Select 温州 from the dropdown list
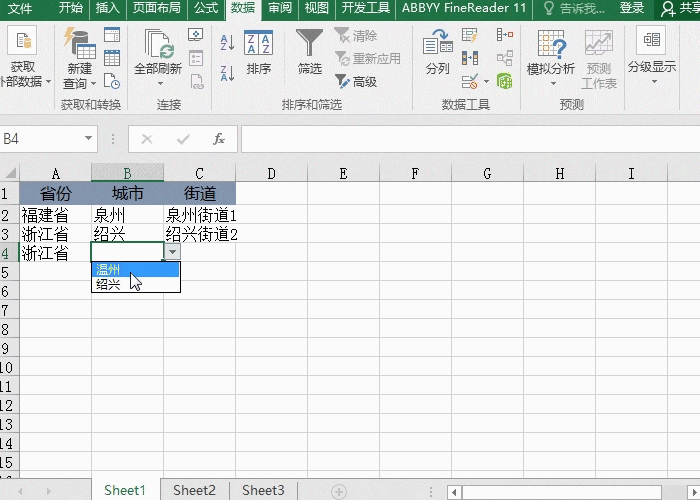Image resolution: width=700 pixels, height=500 pixels. [x=135, y=270]
